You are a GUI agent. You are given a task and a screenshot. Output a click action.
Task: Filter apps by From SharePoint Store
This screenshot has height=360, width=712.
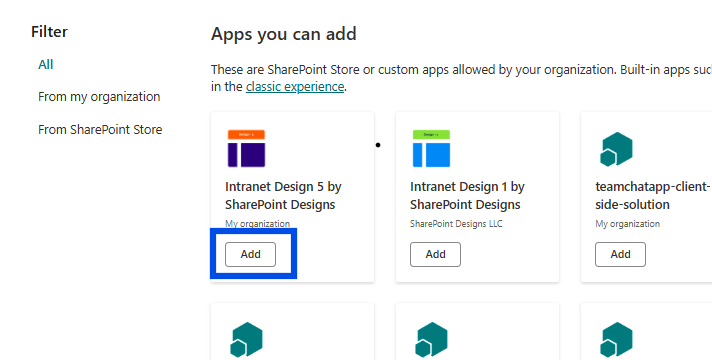100,129
